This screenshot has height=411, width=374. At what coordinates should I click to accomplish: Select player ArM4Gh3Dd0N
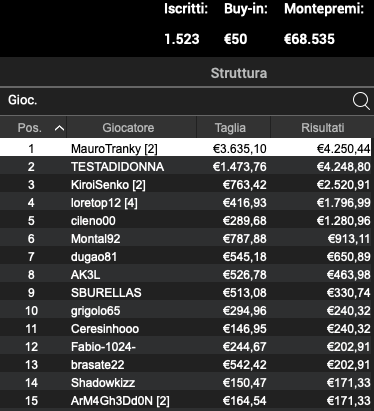tap(186, 400)
